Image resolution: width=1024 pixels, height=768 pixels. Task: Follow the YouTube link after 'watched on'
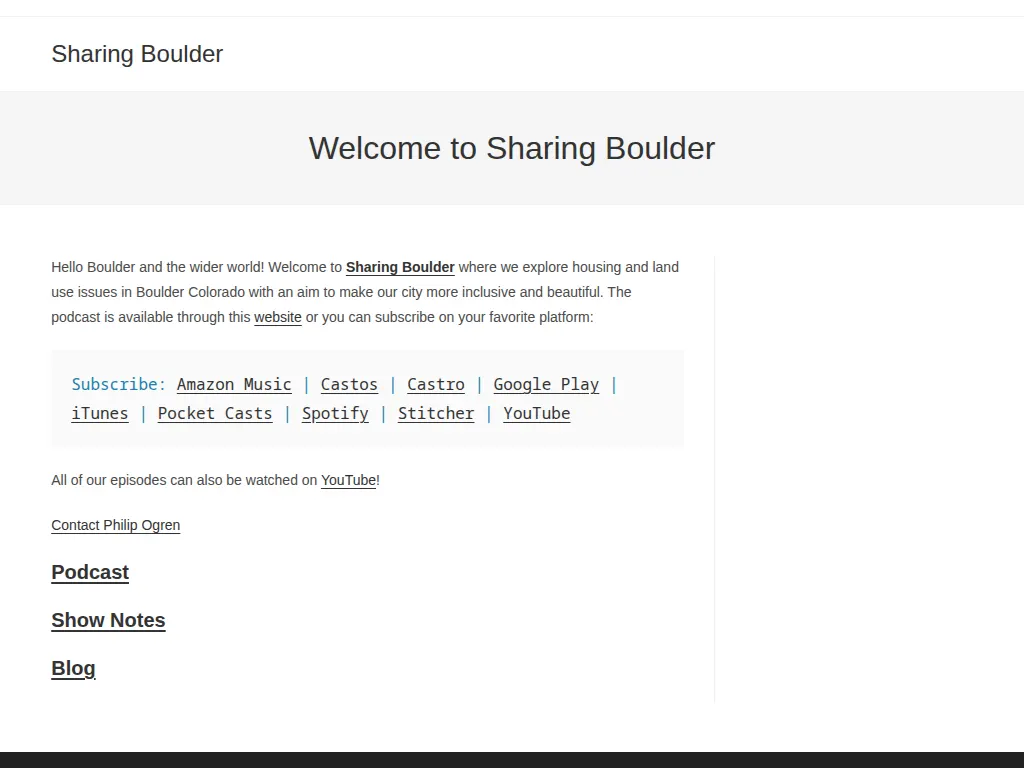[x=349, y=480]
